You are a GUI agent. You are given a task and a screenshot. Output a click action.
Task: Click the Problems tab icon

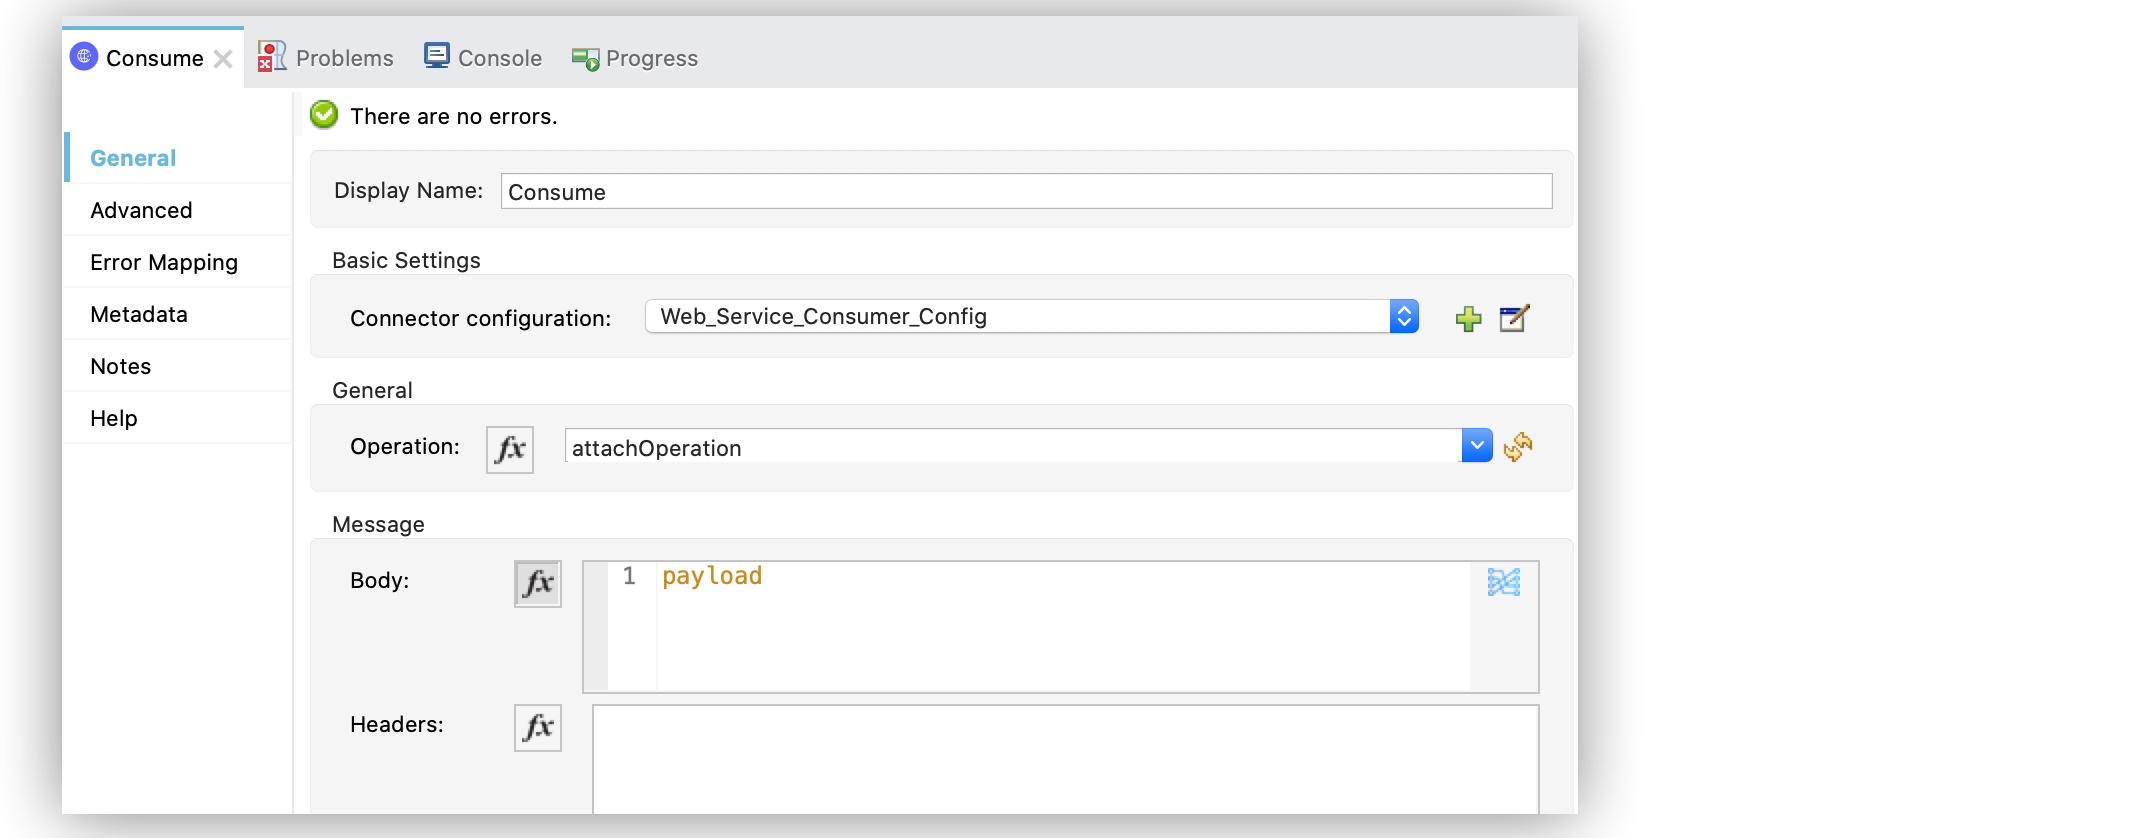tap(271, 57)
